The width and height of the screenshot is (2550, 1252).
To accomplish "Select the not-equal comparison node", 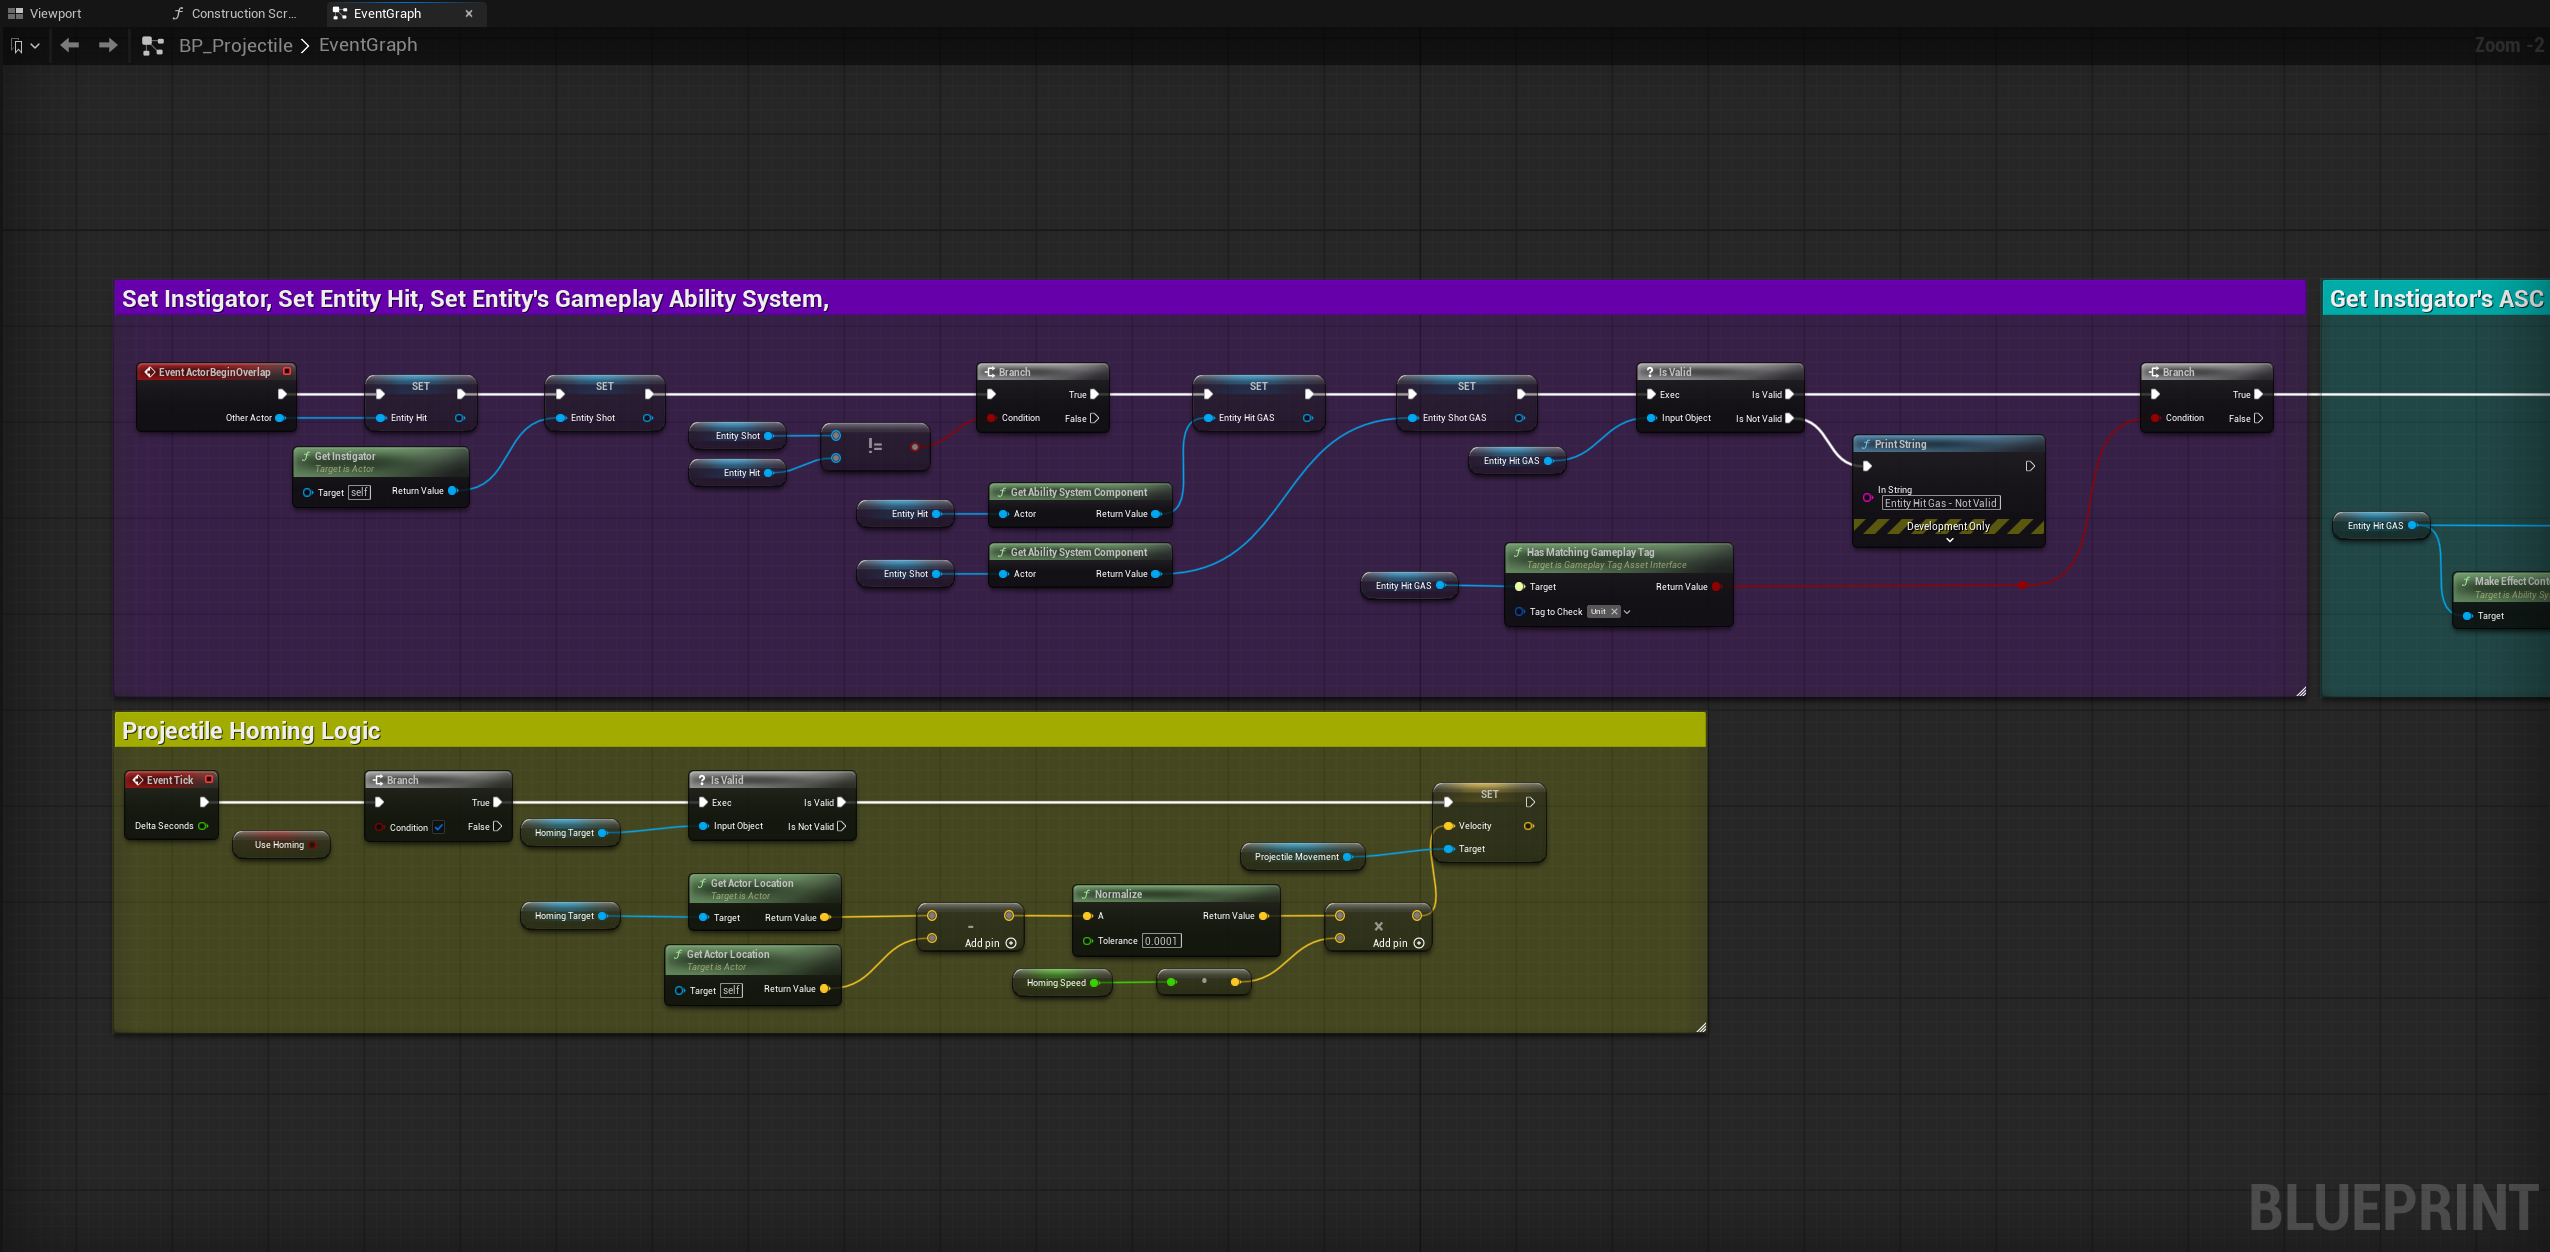I will click(875, 447).
